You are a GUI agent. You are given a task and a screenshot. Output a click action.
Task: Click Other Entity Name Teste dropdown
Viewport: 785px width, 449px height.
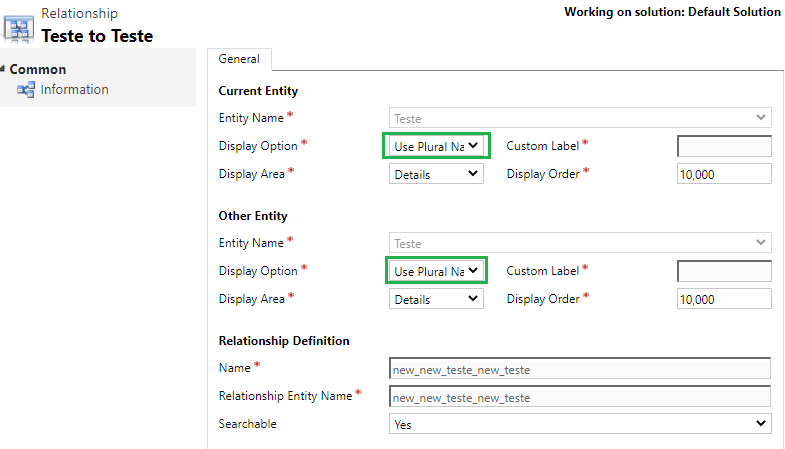point(580,243)
